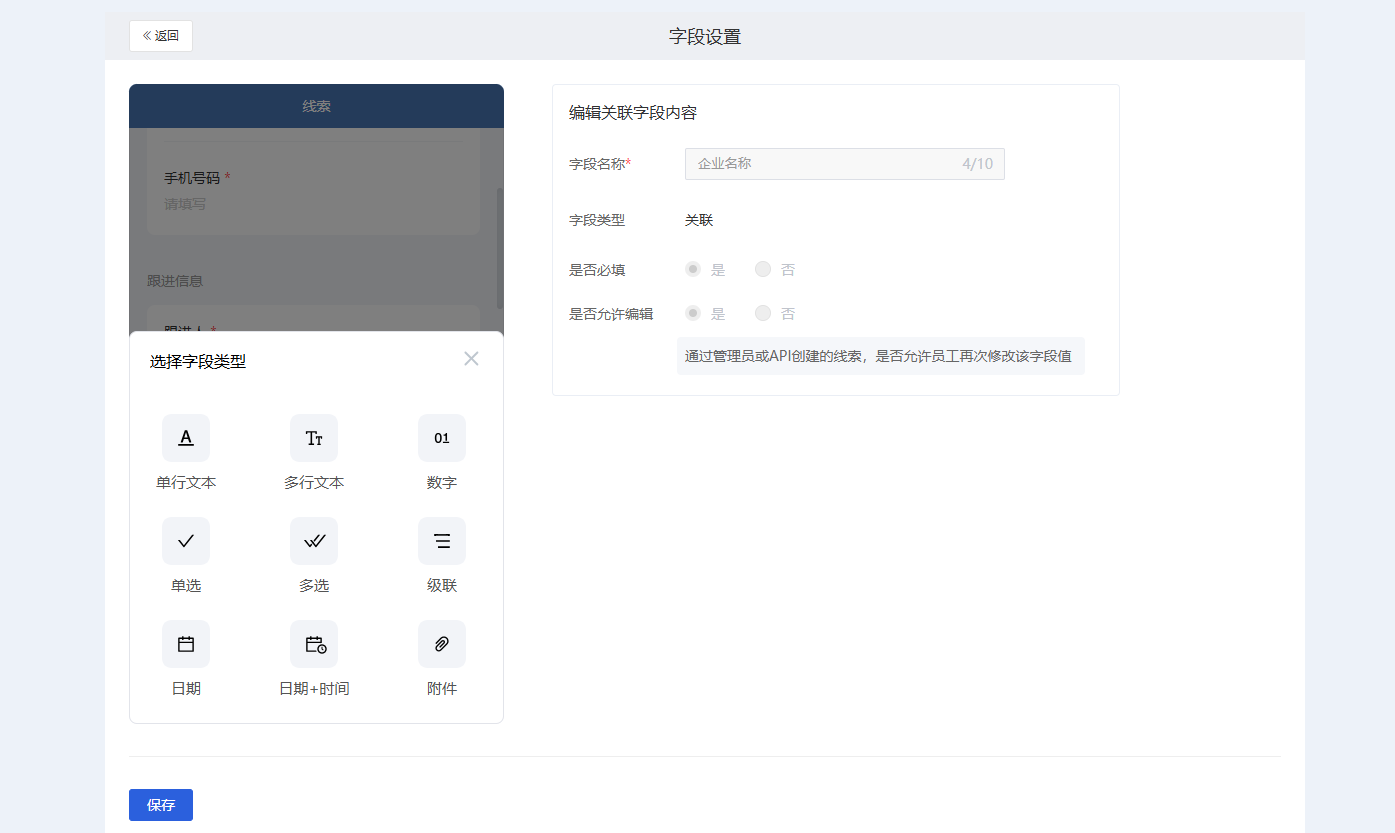
Task: Click the 单行文本 label text
Action: (x=186, y=483)
